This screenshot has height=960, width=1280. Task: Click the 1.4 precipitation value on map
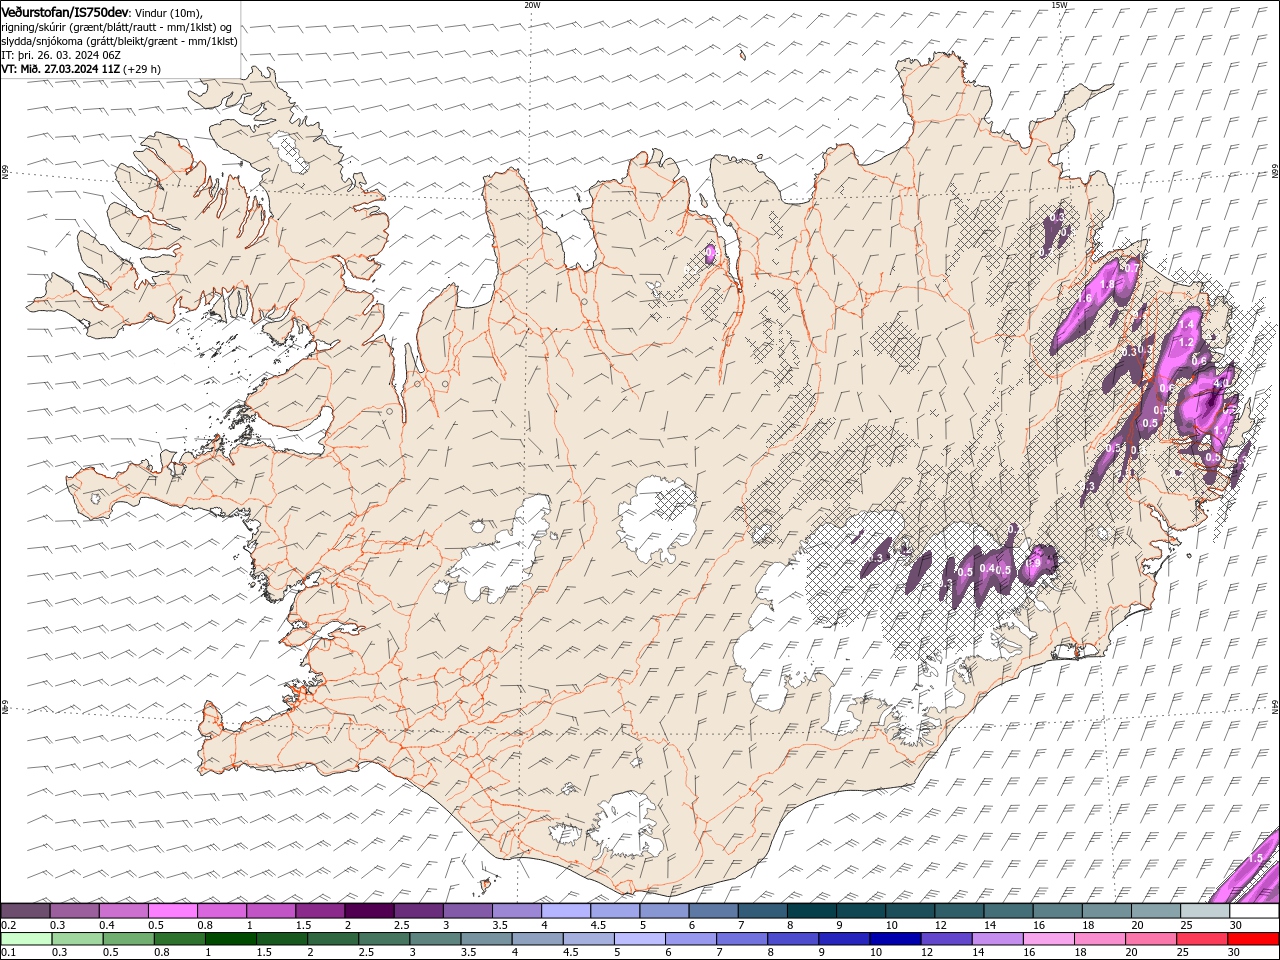(x=1187, y=325)
